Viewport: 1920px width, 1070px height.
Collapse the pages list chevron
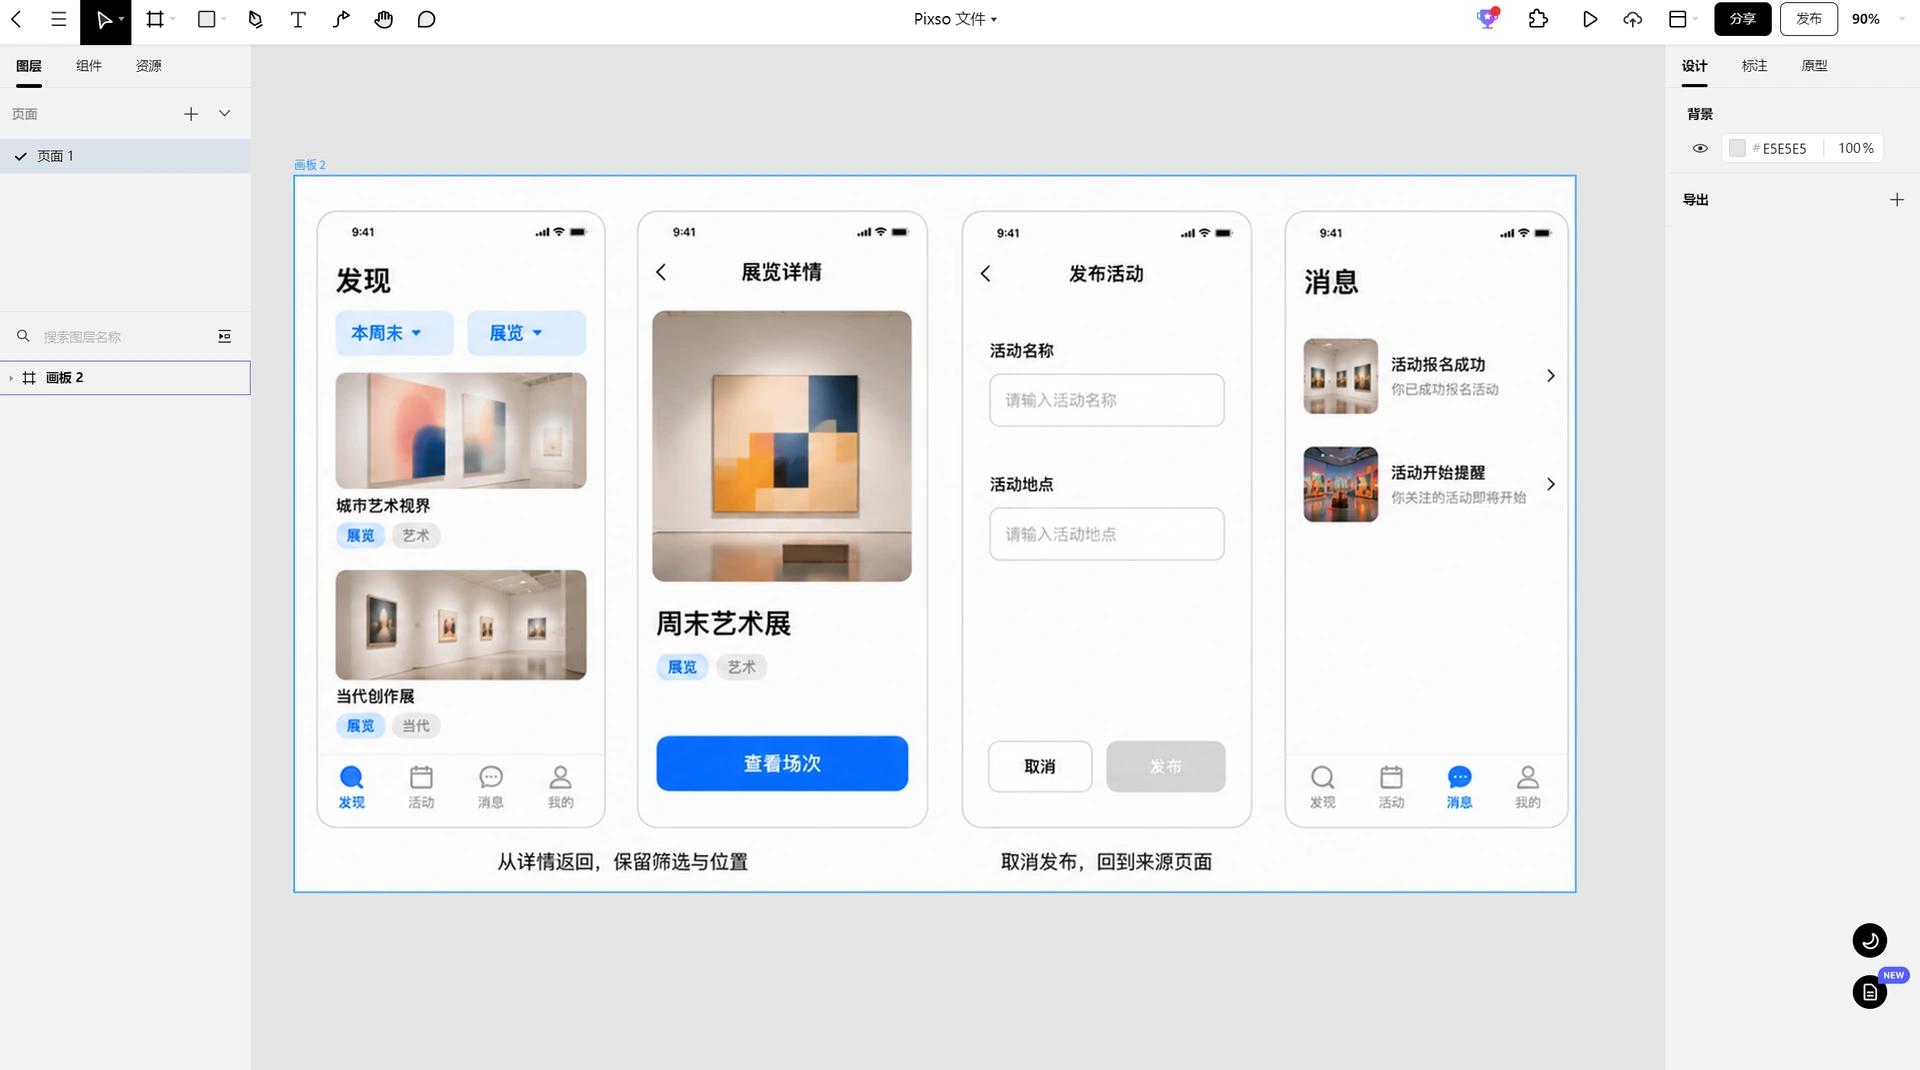[x=225, y=114]
